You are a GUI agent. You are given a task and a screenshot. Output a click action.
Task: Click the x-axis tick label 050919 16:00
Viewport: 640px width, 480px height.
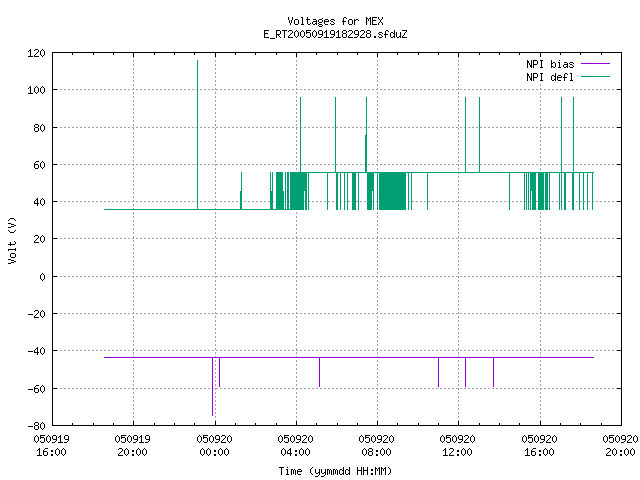51,445
